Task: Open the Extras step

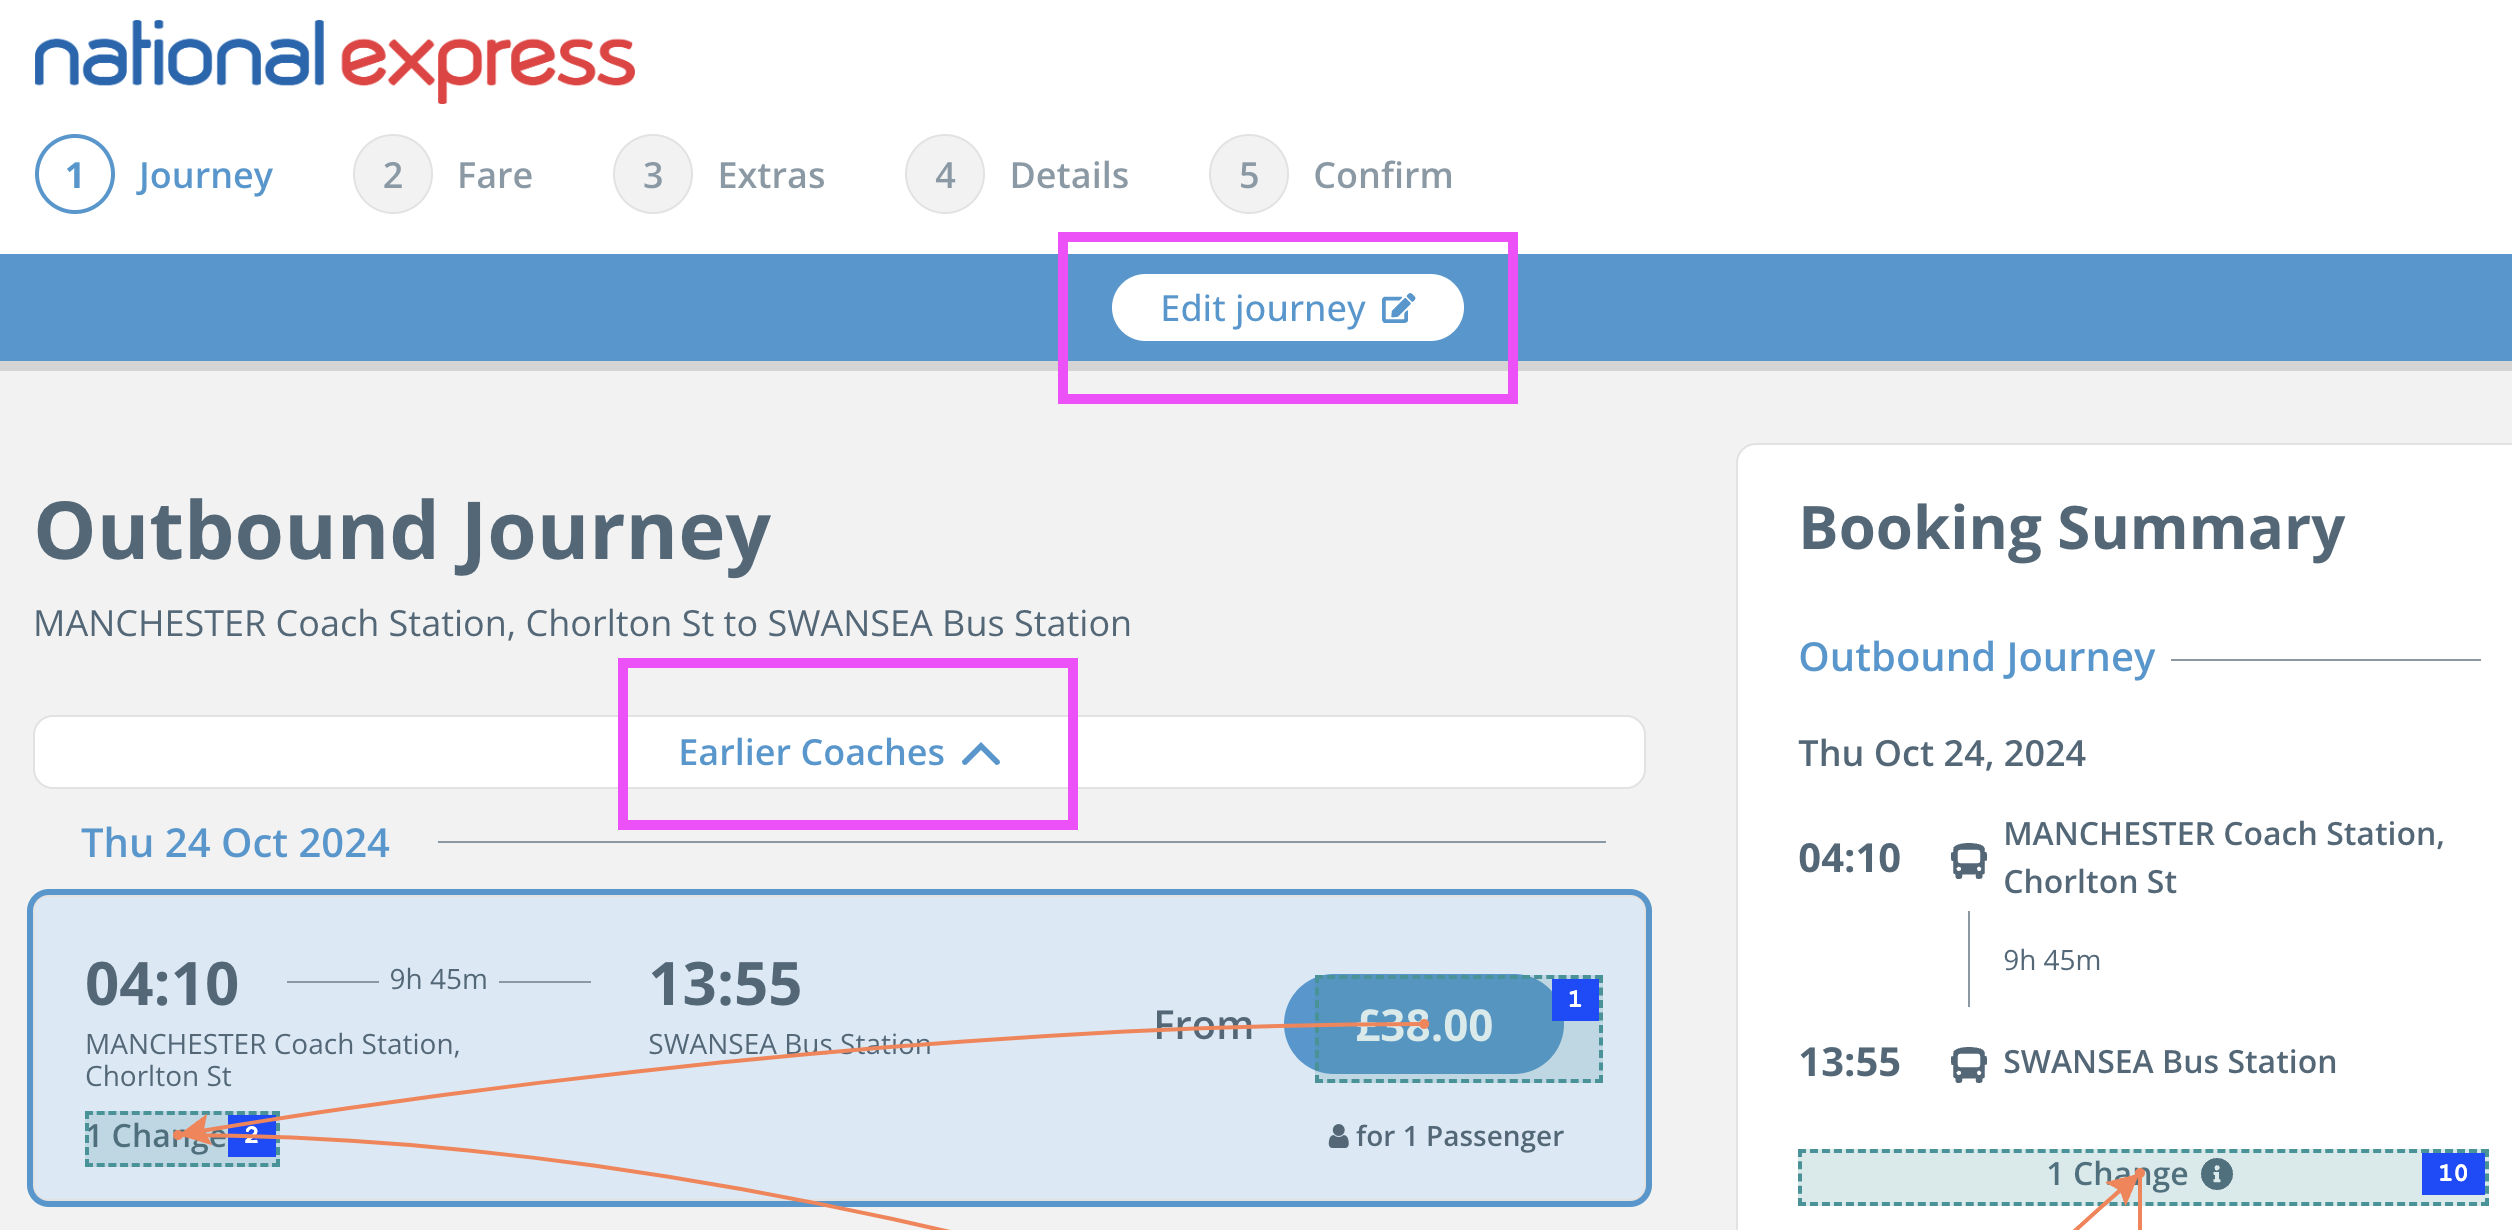Action: pyautogui.click(x=771, y=175)
